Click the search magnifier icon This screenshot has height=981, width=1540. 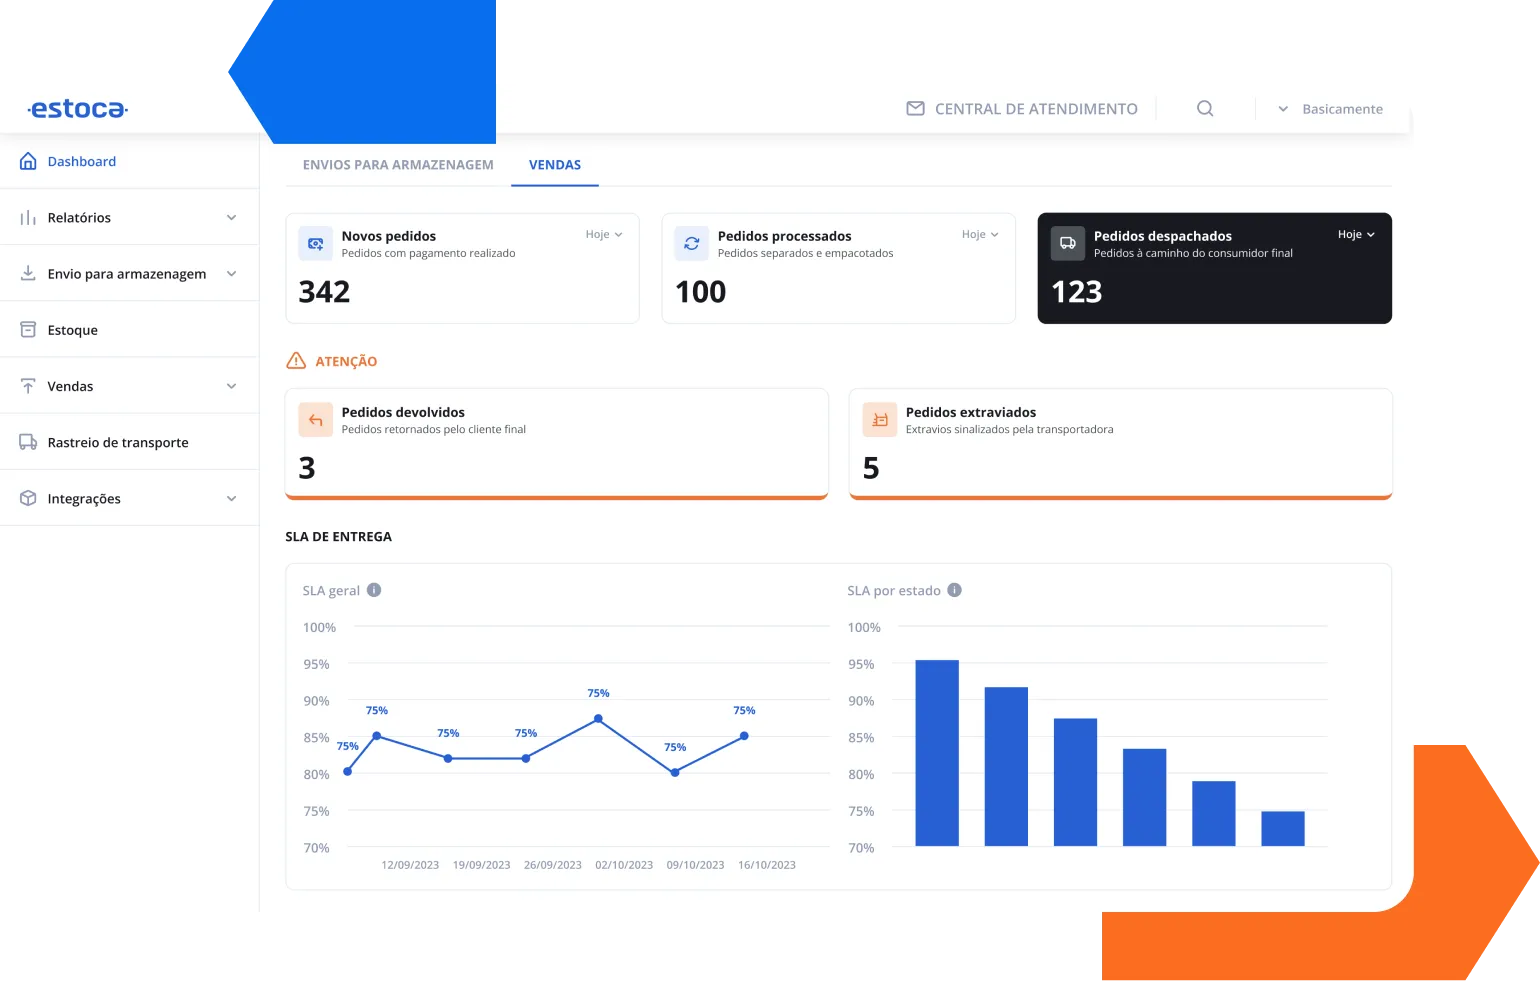1205,108
